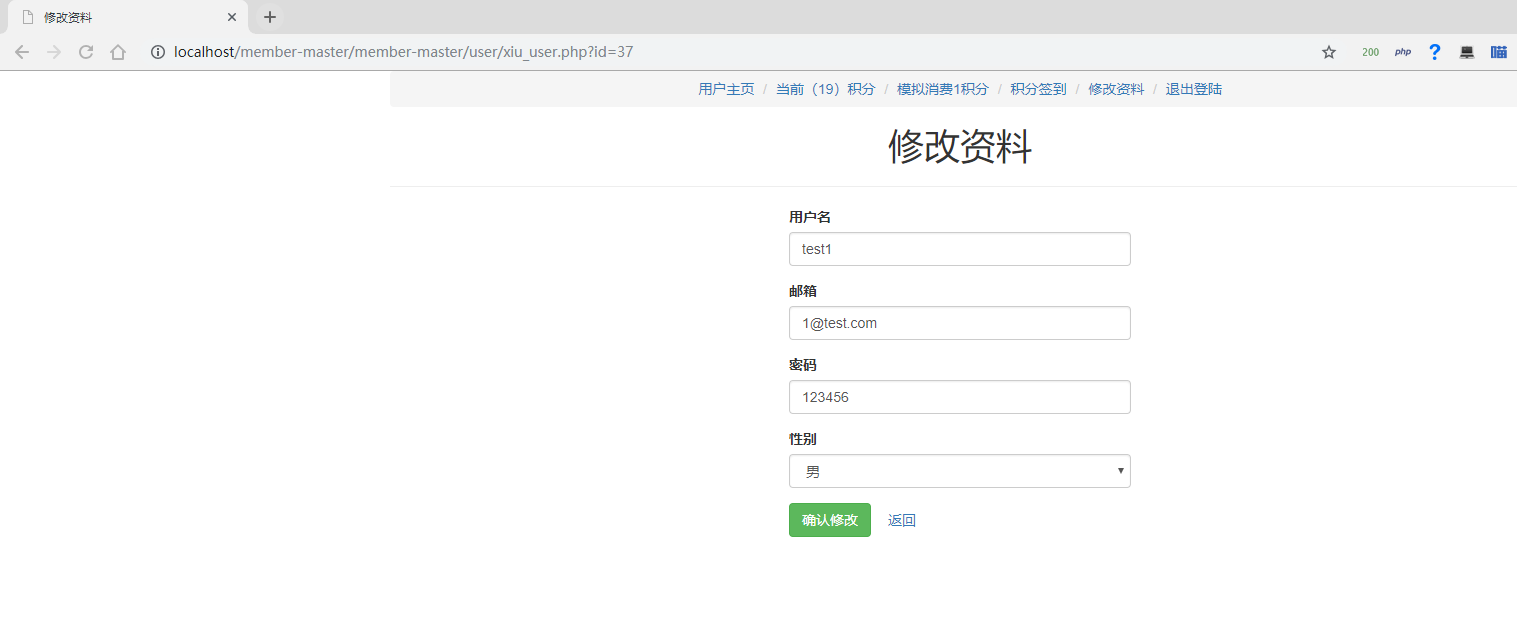Focus the 密码 input field
1517x627 pixels.
point(960,397)
